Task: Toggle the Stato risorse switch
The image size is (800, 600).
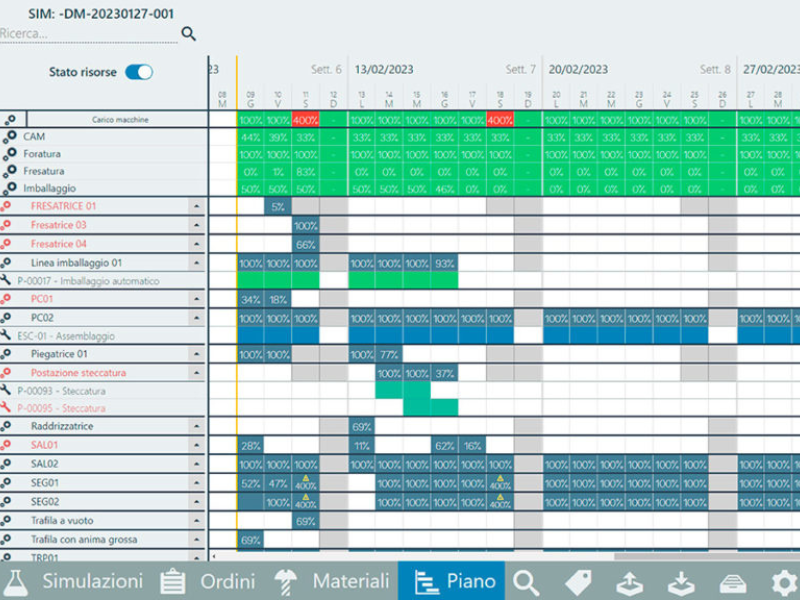Action: coord(139,72)
